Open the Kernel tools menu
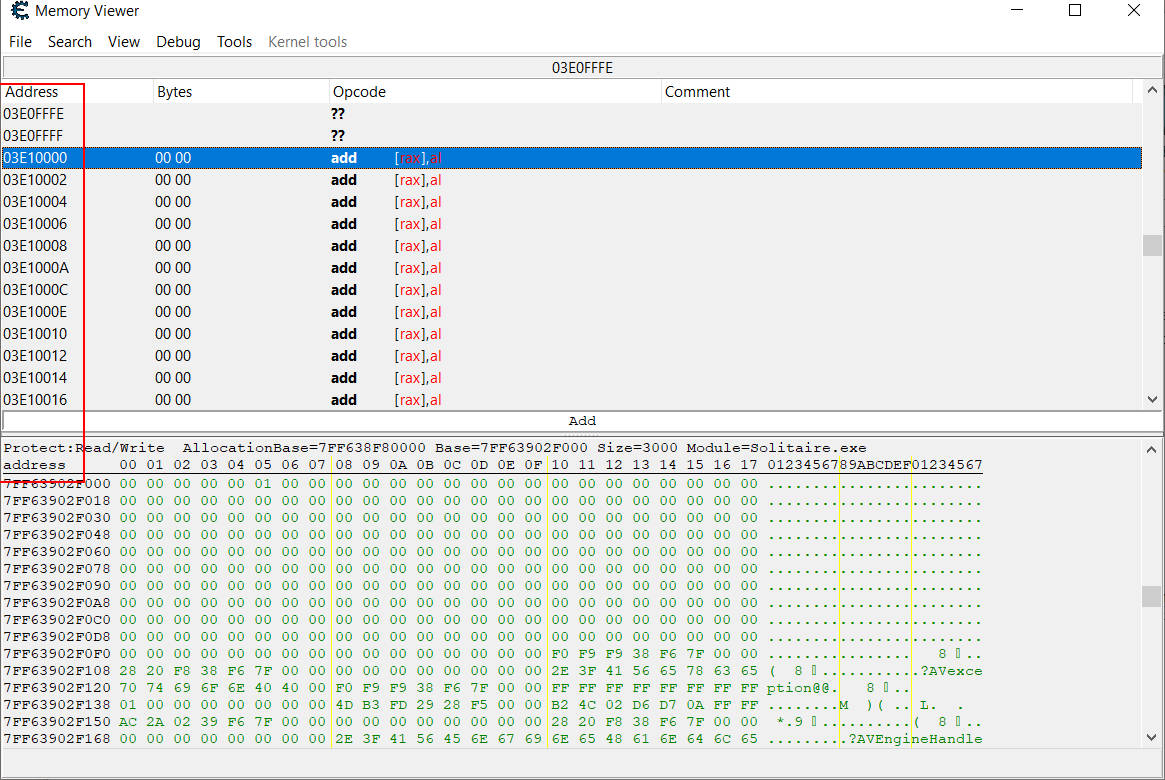Image resolution: width=1165 pixels, height=780 pixels. (x=307, y=42)
